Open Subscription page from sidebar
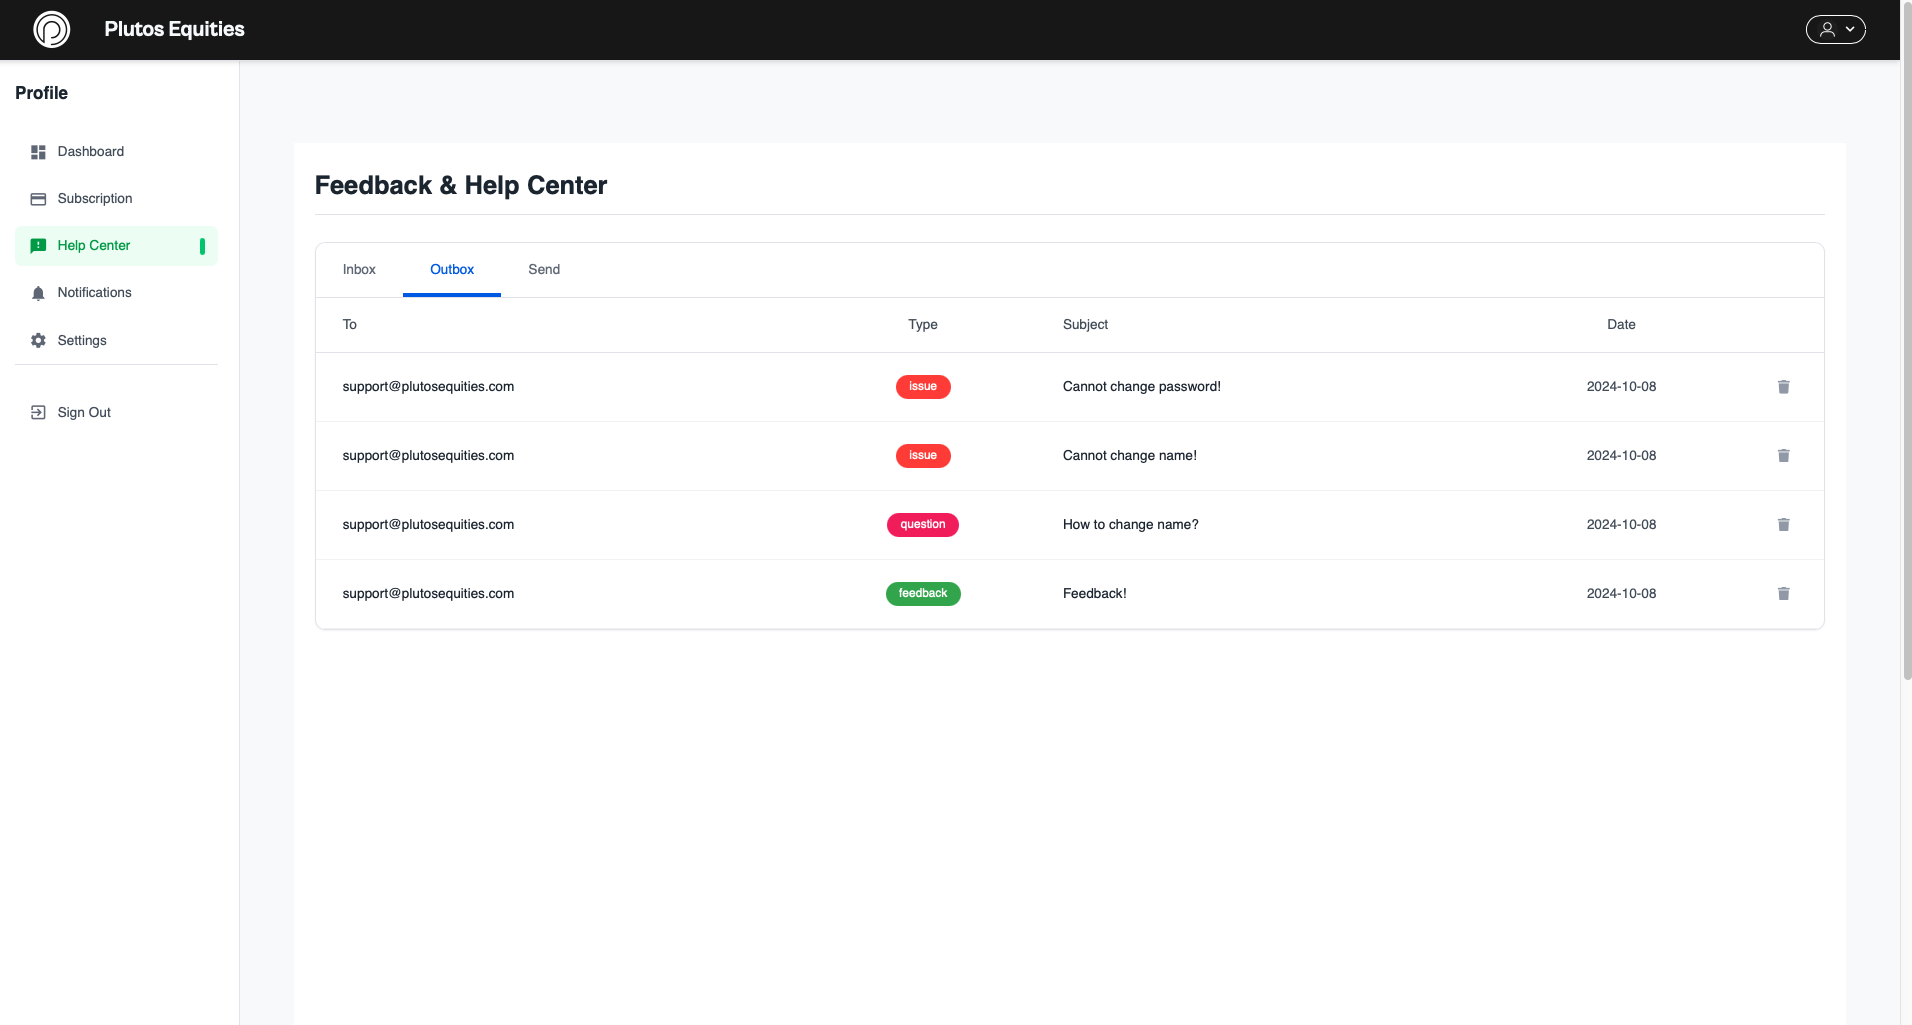The image size is (1912, 1025). coord(95,199)
